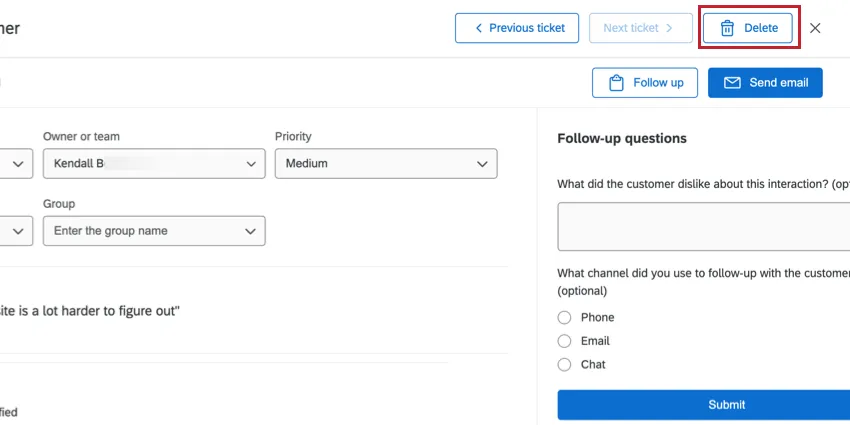Submit the follow-up questions form

(704, 405)
